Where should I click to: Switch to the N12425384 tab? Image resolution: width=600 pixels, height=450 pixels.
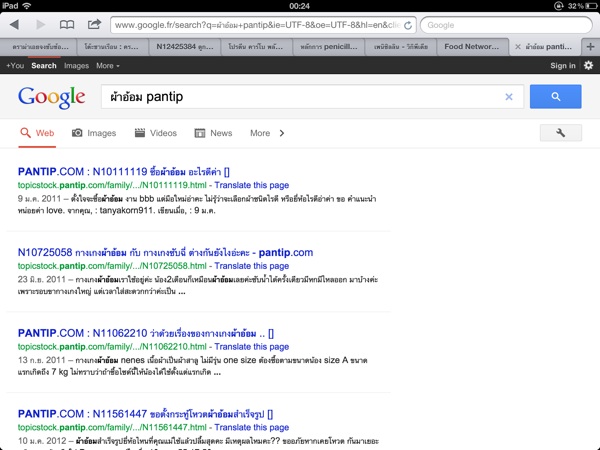click(185, 47)
